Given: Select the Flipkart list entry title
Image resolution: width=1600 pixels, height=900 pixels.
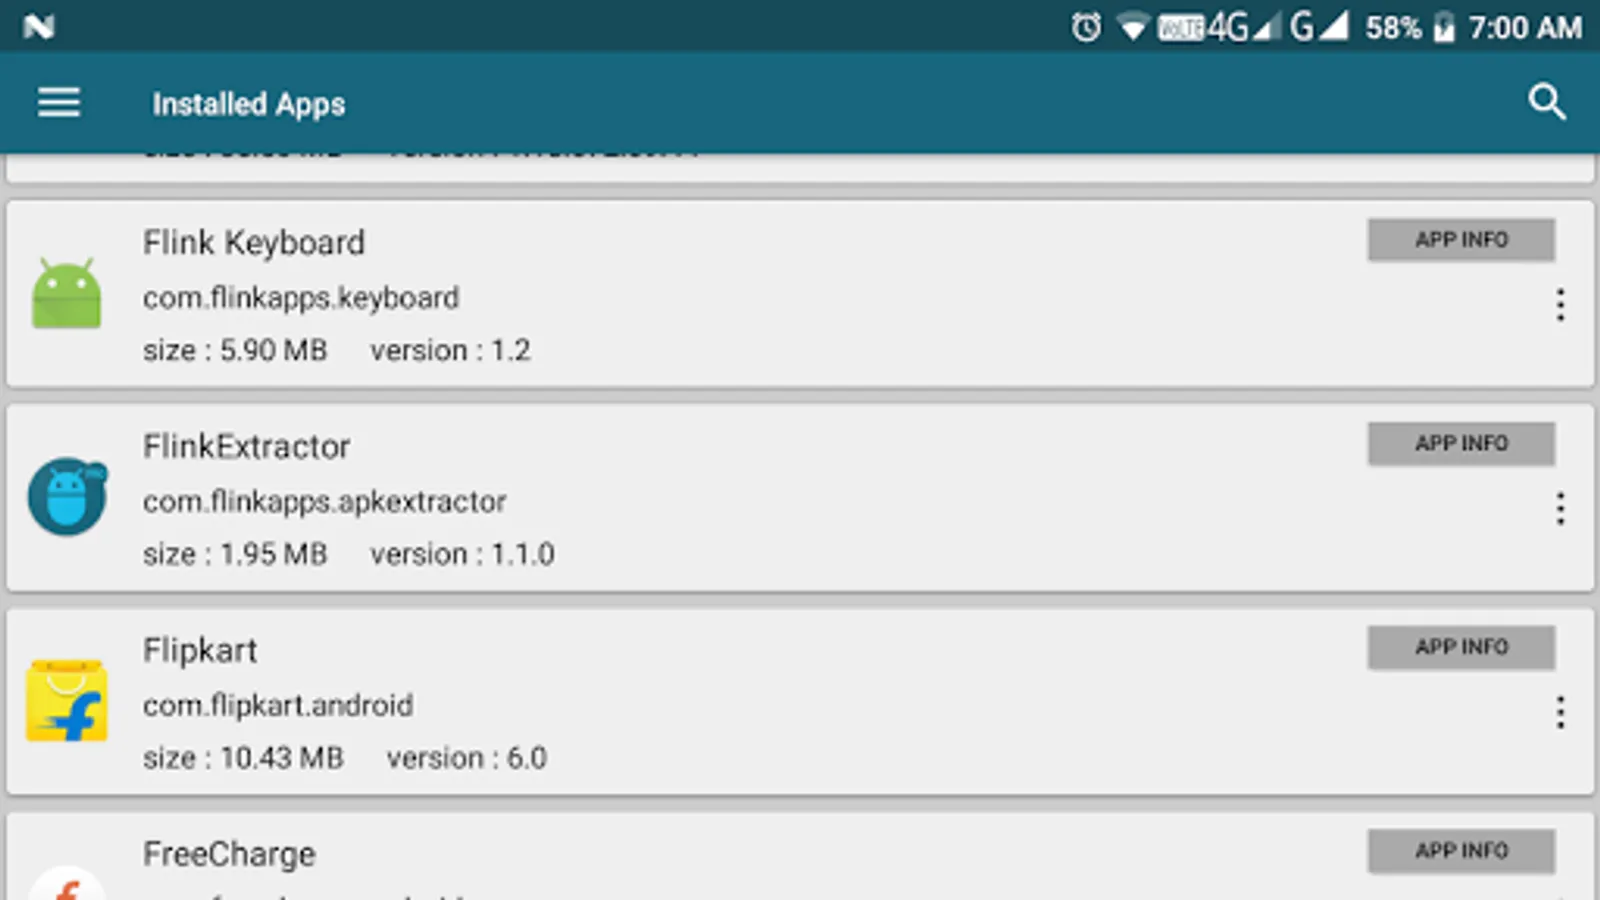Looking at the screenshot, I should 200,651.
